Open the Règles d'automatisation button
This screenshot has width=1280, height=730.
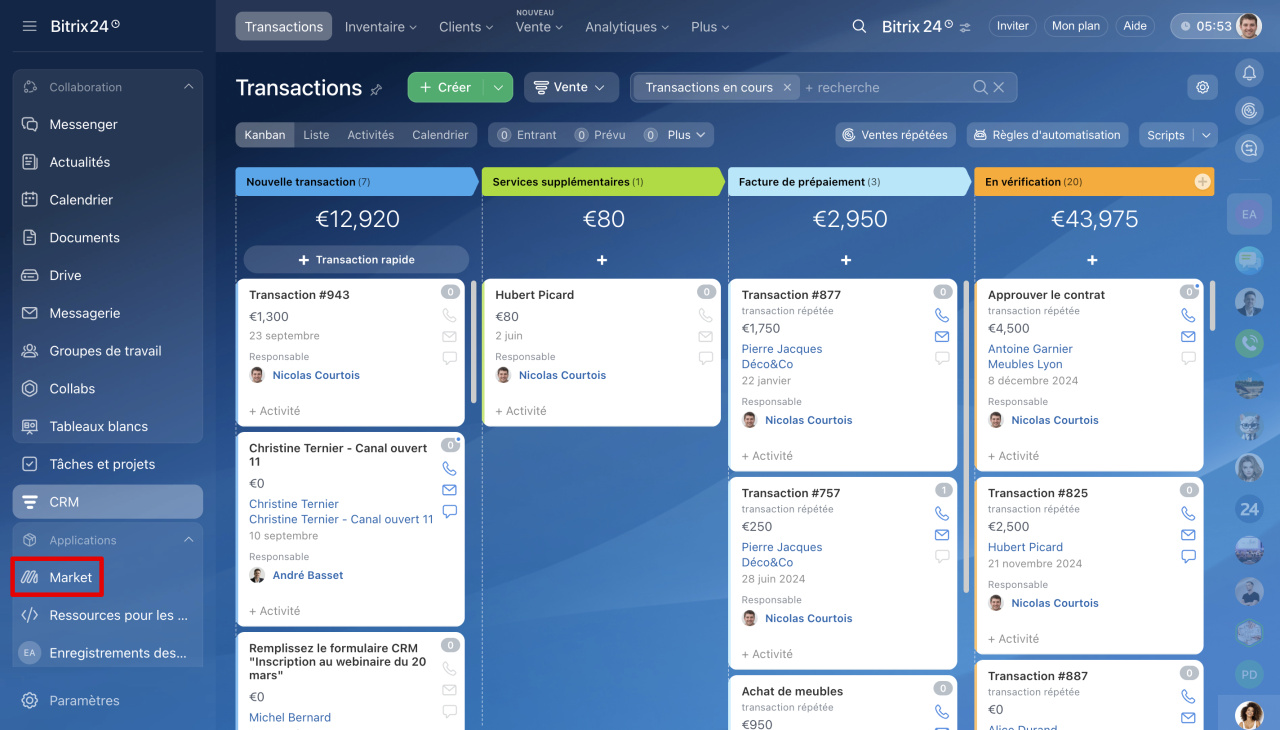(1047, 135)
